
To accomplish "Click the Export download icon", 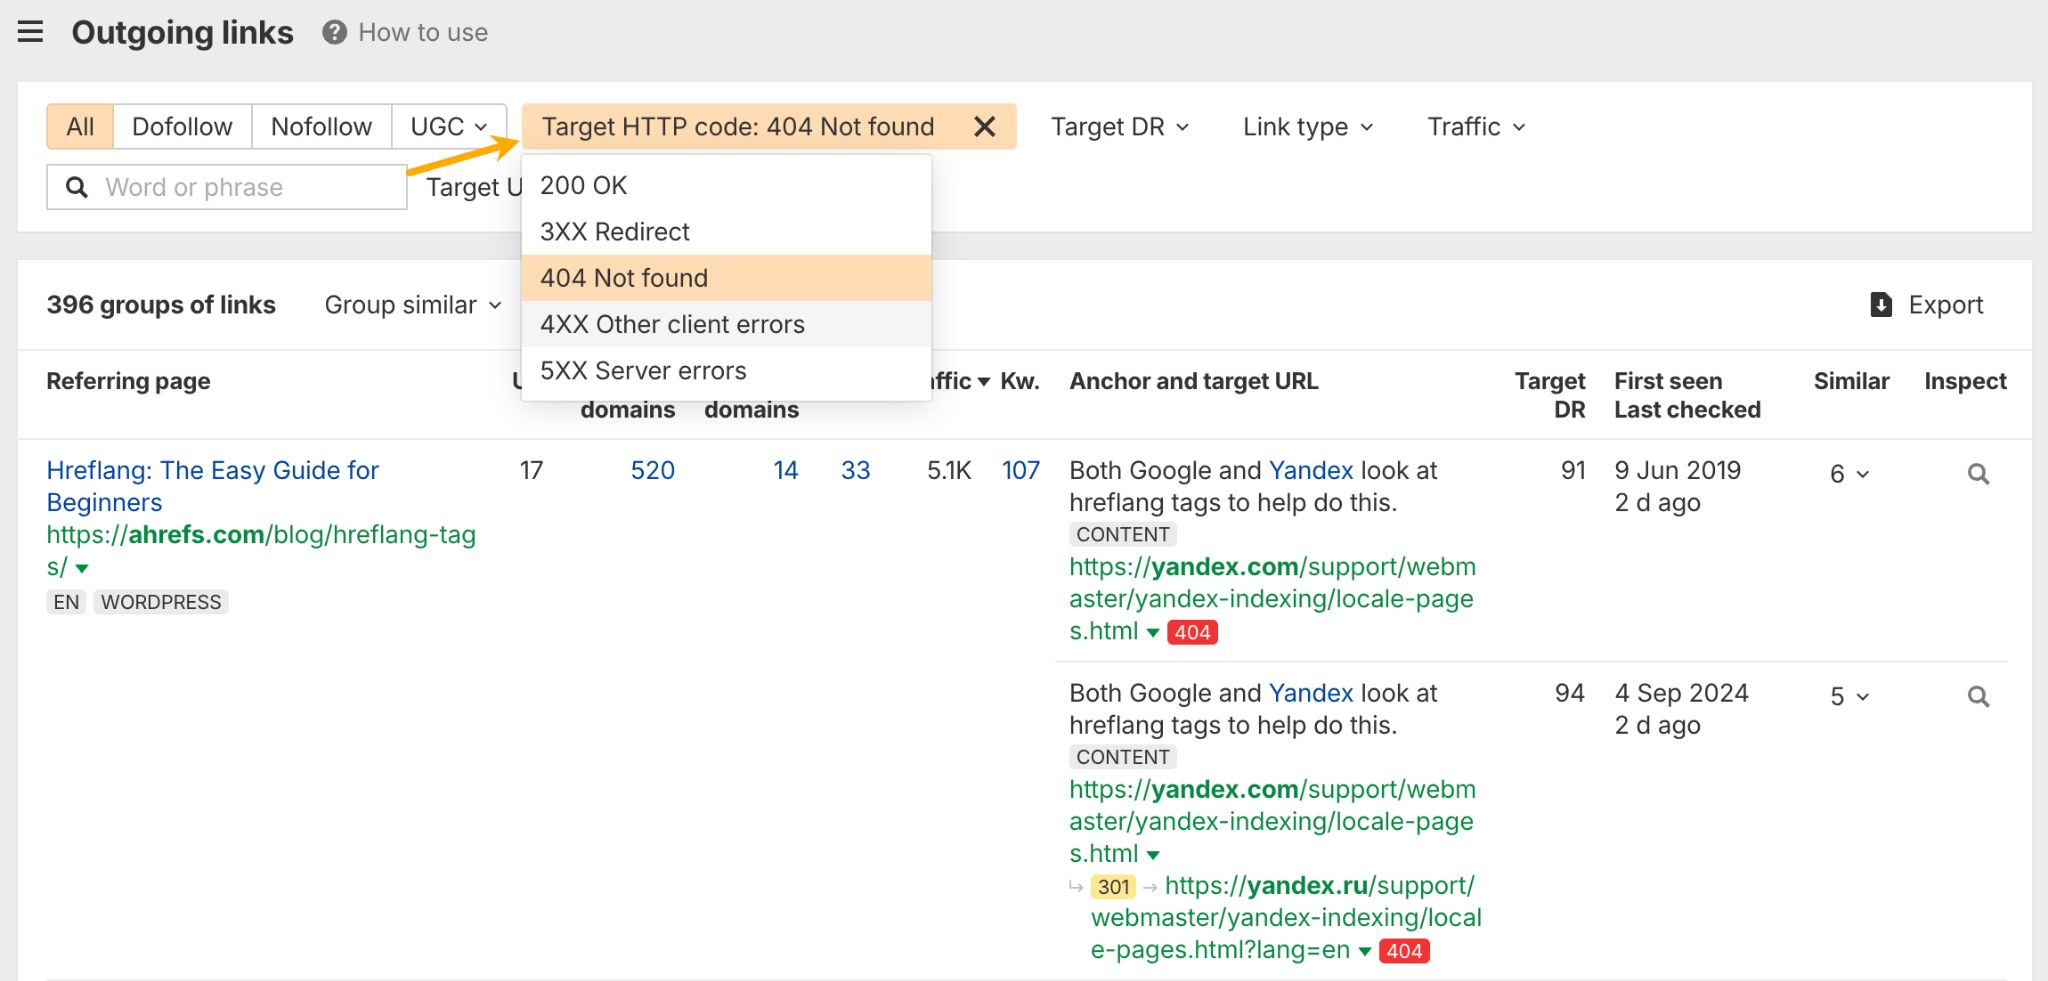I will coord(1880,305).
